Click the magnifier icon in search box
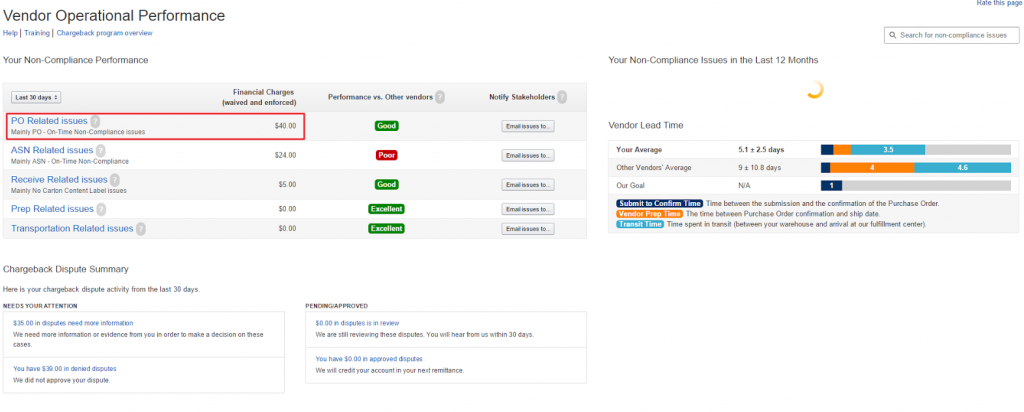1024x412 pixels. click(893, 35)
